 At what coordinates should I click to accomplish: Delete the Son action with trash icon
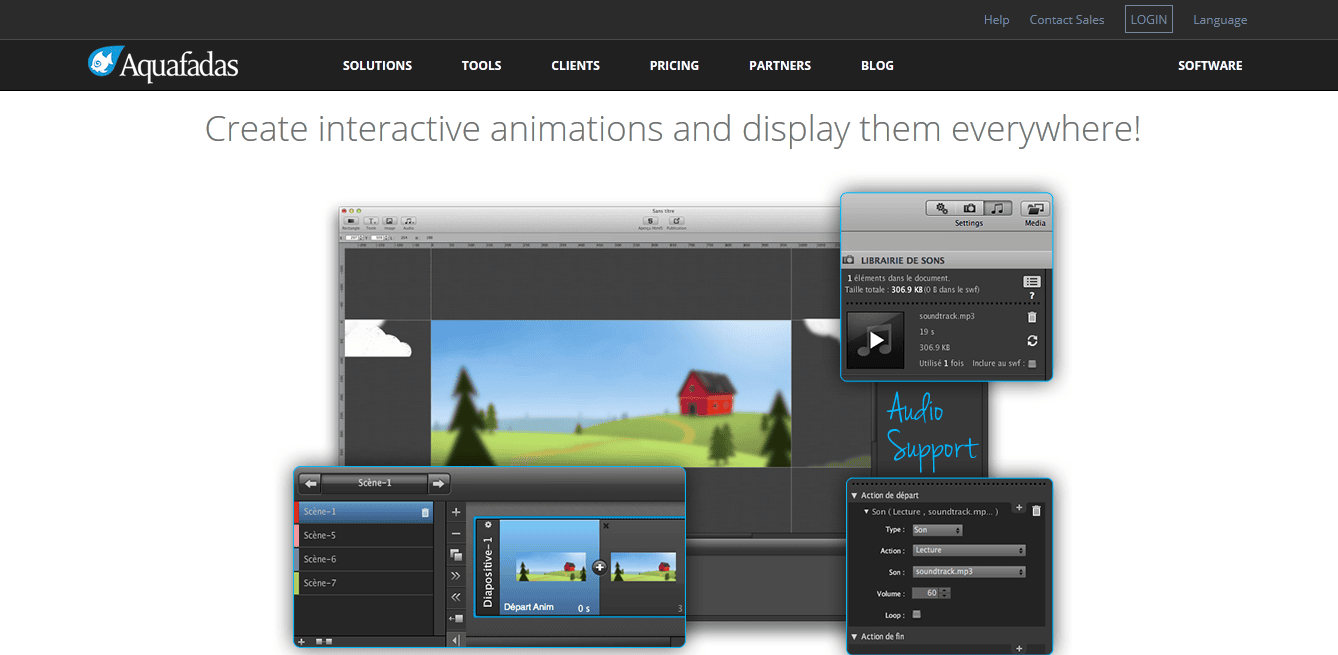[1036, 510]
